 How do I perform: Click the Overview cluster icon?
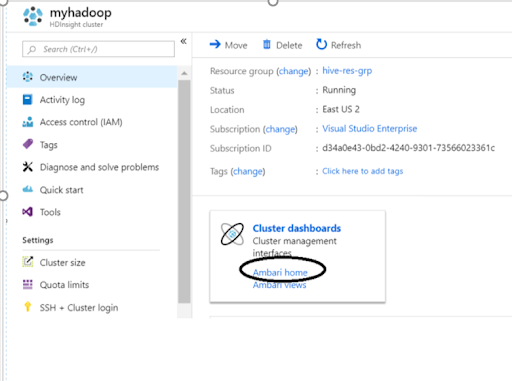pos(28,77)
